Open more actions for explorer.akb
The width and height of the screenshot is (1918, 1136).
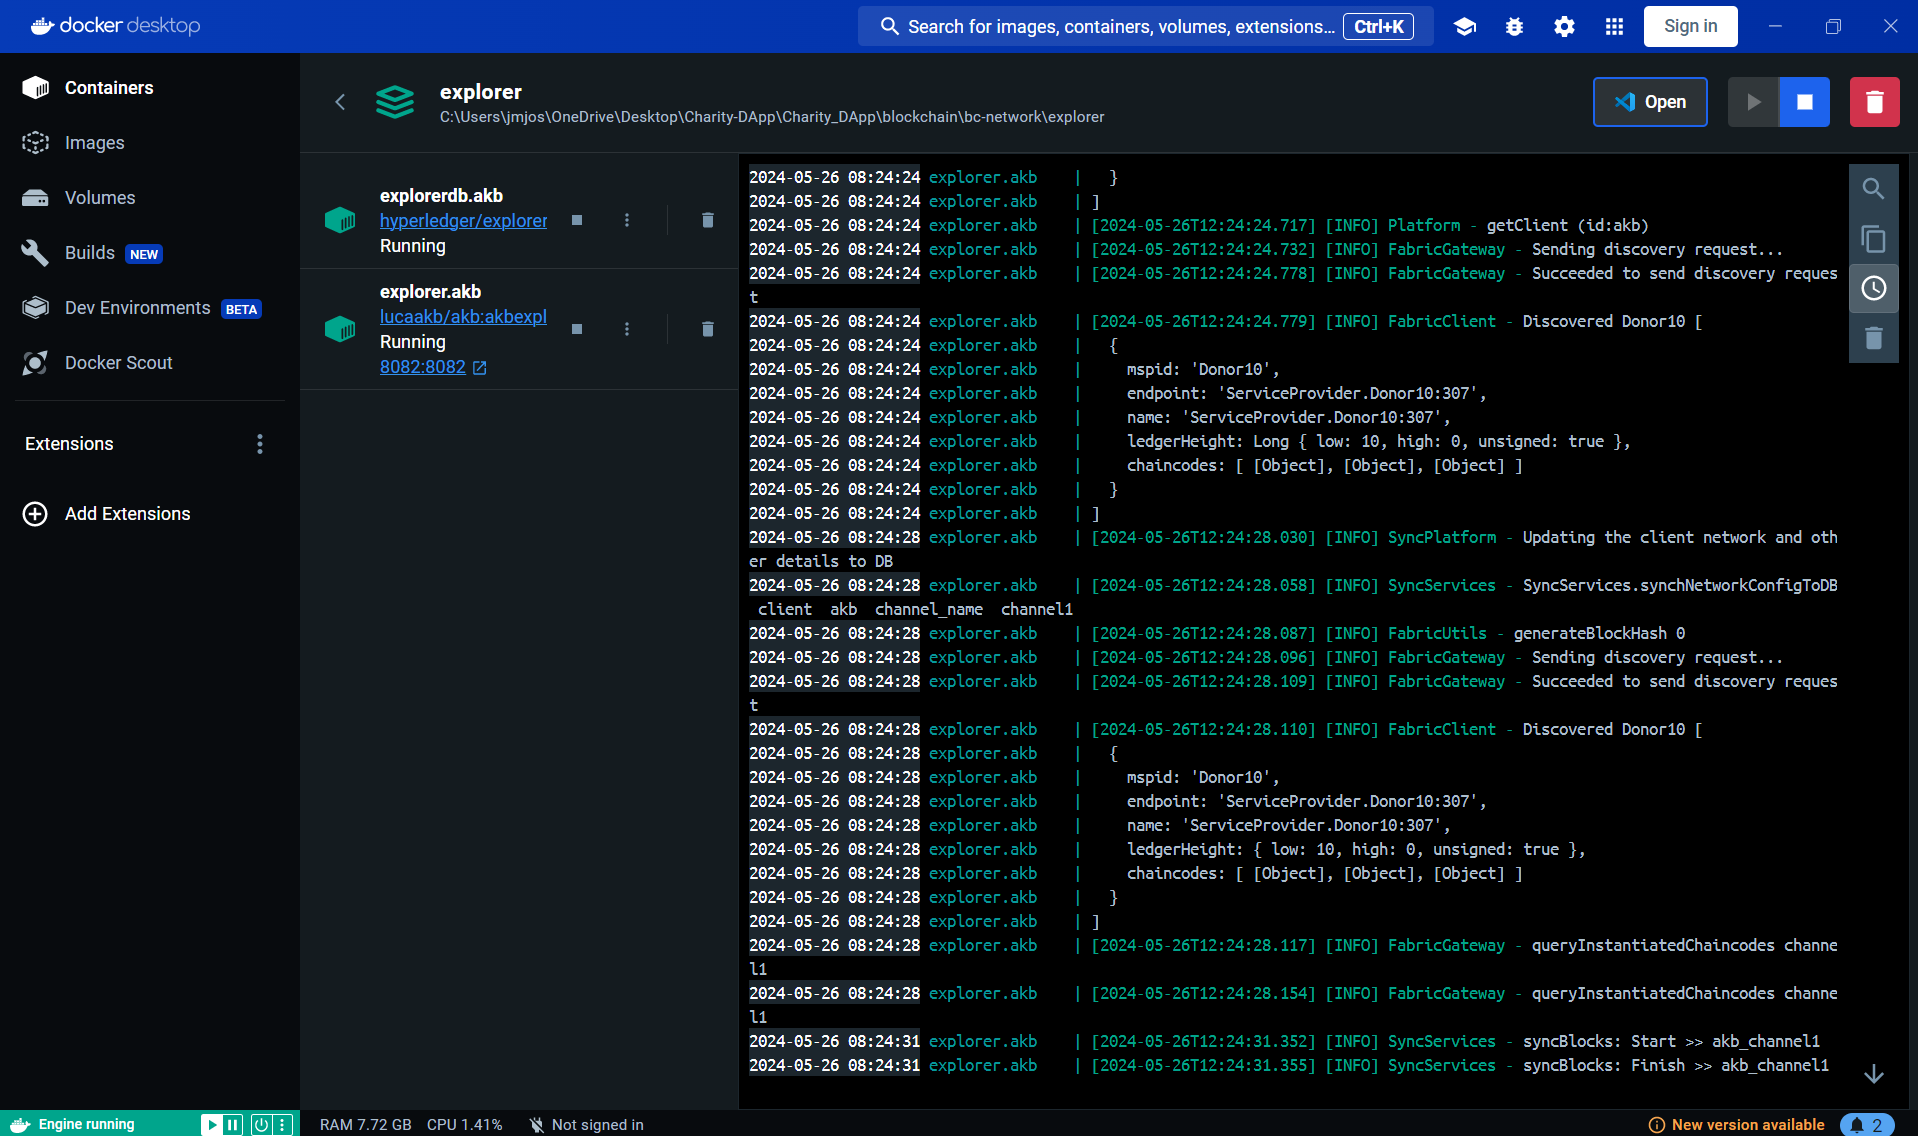tap(627, 329)
